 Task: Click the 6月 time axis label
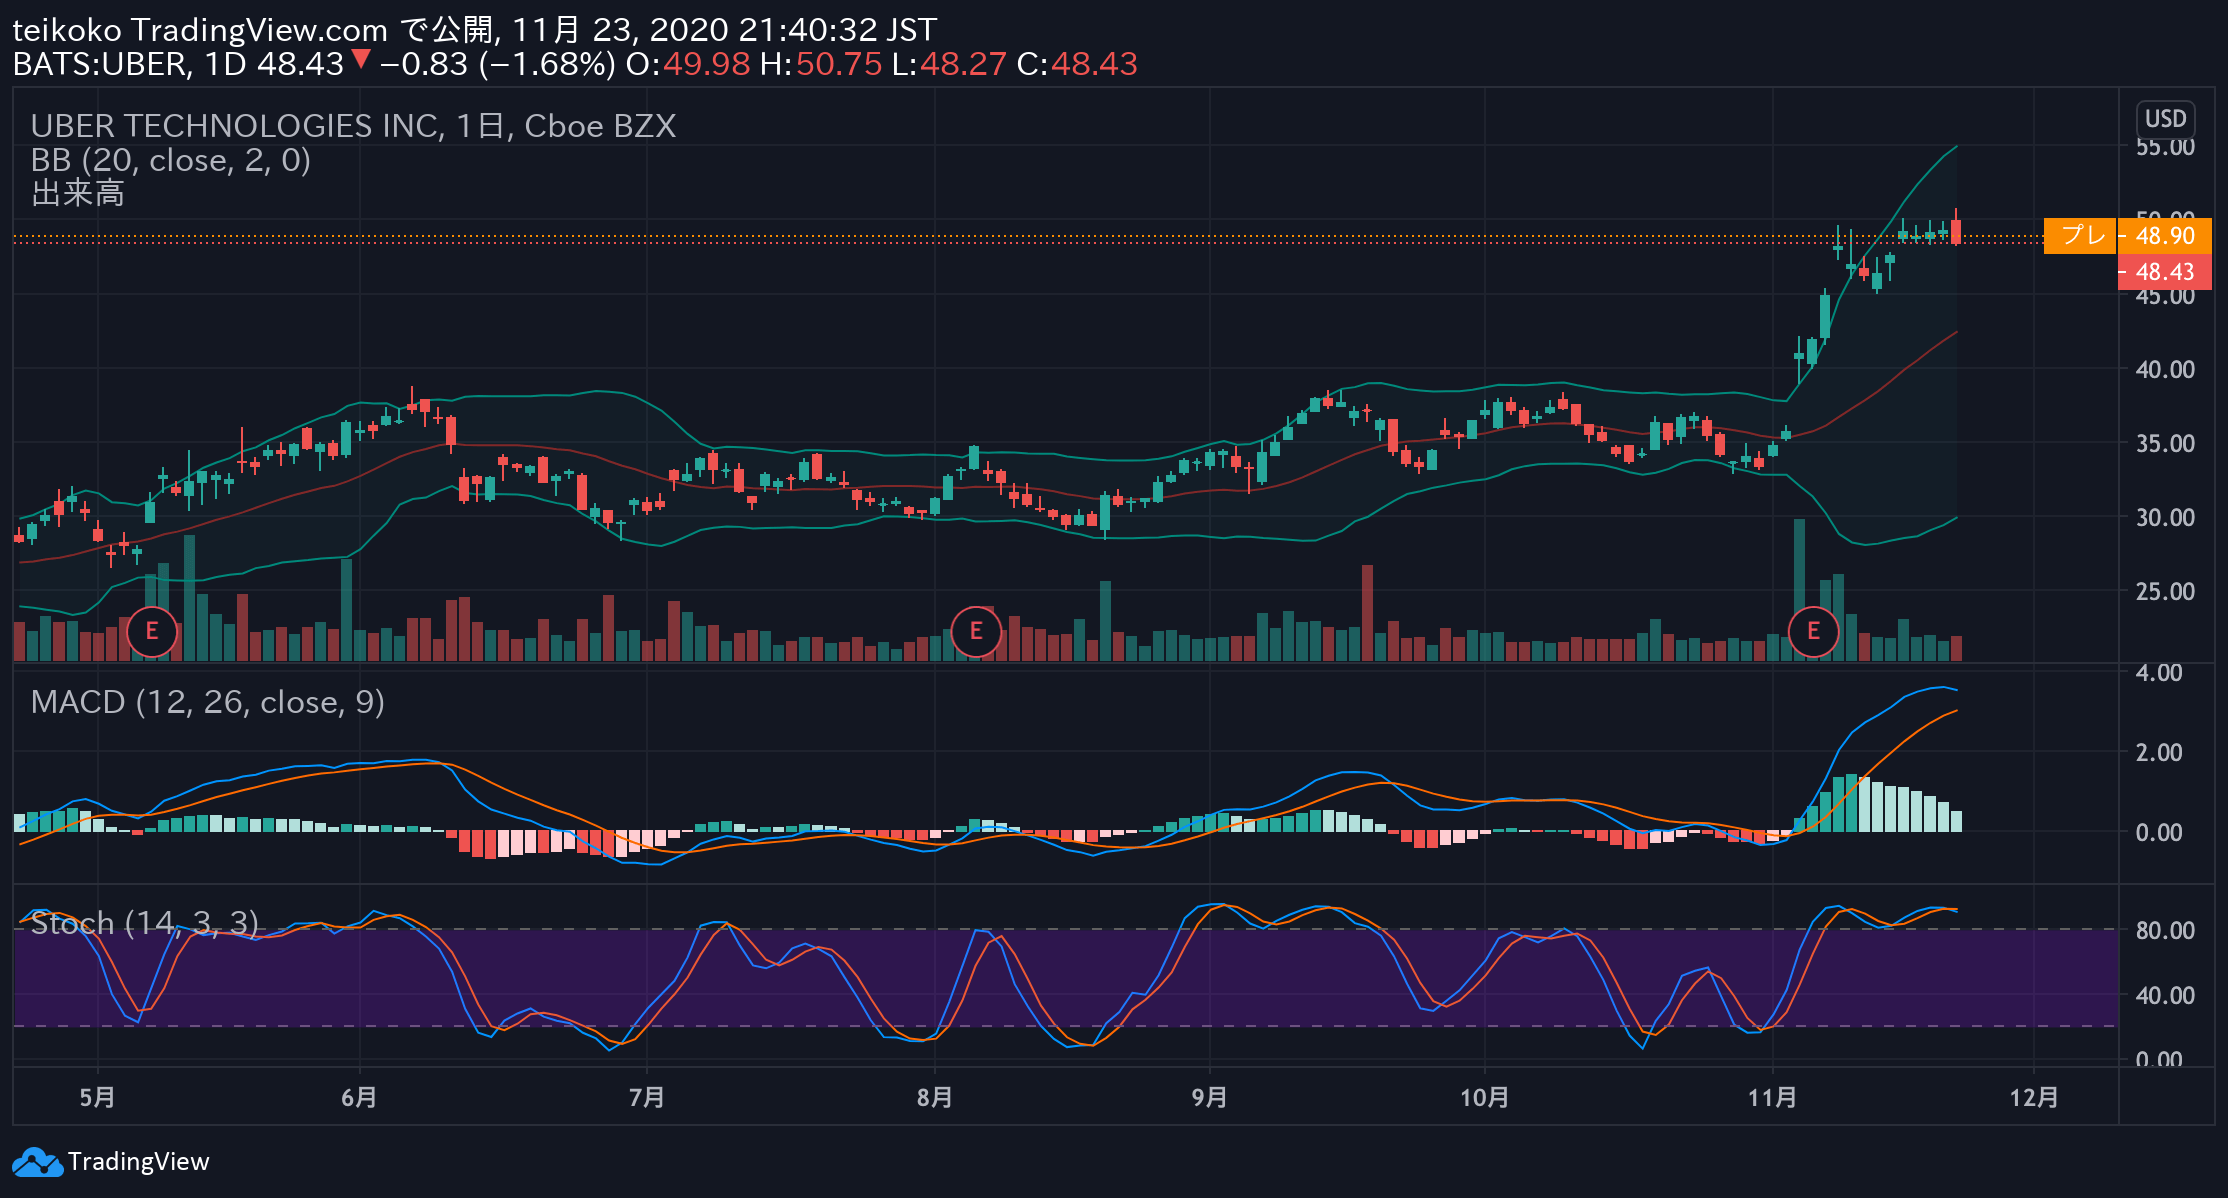(359, 1097)
